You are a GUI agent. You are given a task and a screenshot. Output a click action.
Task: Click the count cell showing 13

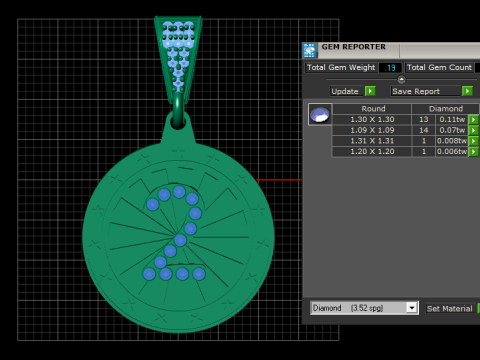(424, 119)
